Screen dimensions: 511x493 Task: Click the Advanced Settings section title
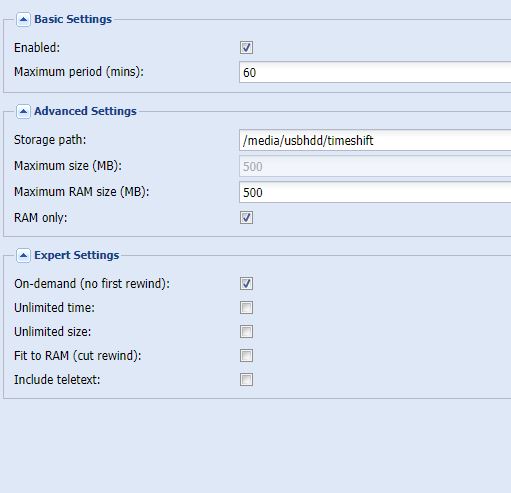[x=85, y=111]
